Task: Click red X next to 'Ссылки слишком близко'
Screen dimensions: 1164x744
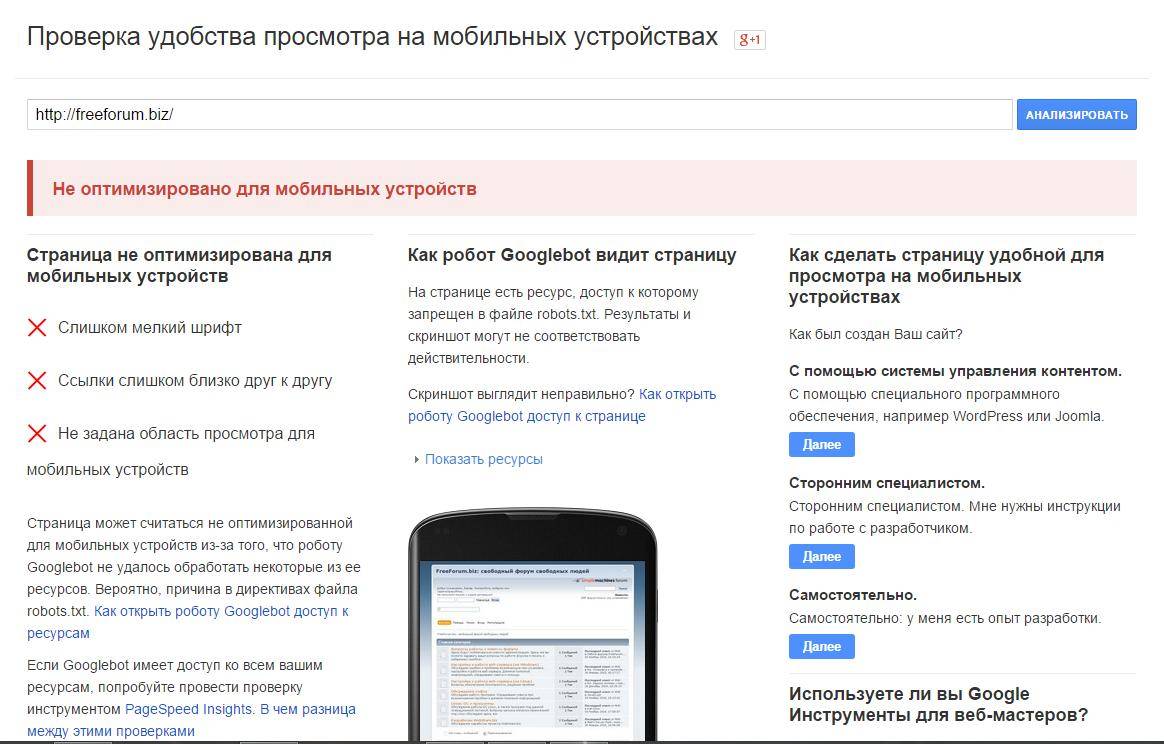Action: pyautogui.click(x=37, y=381)
